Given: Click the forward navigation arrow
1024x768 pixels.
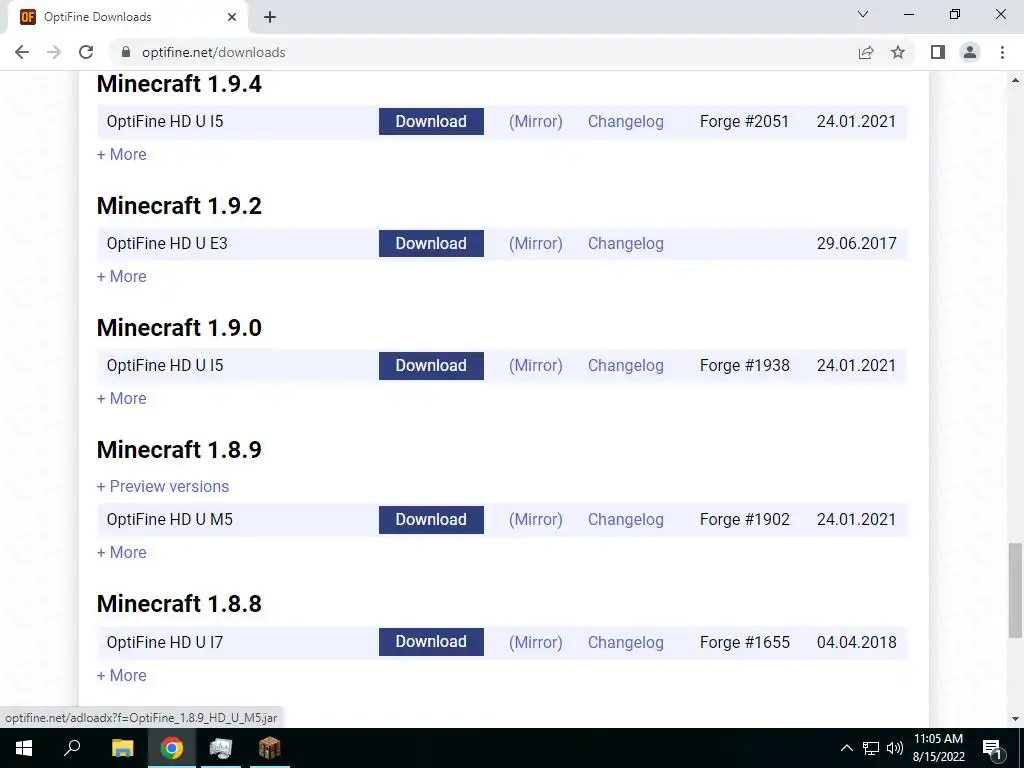Looking at the screenshot, I should 54,52.
